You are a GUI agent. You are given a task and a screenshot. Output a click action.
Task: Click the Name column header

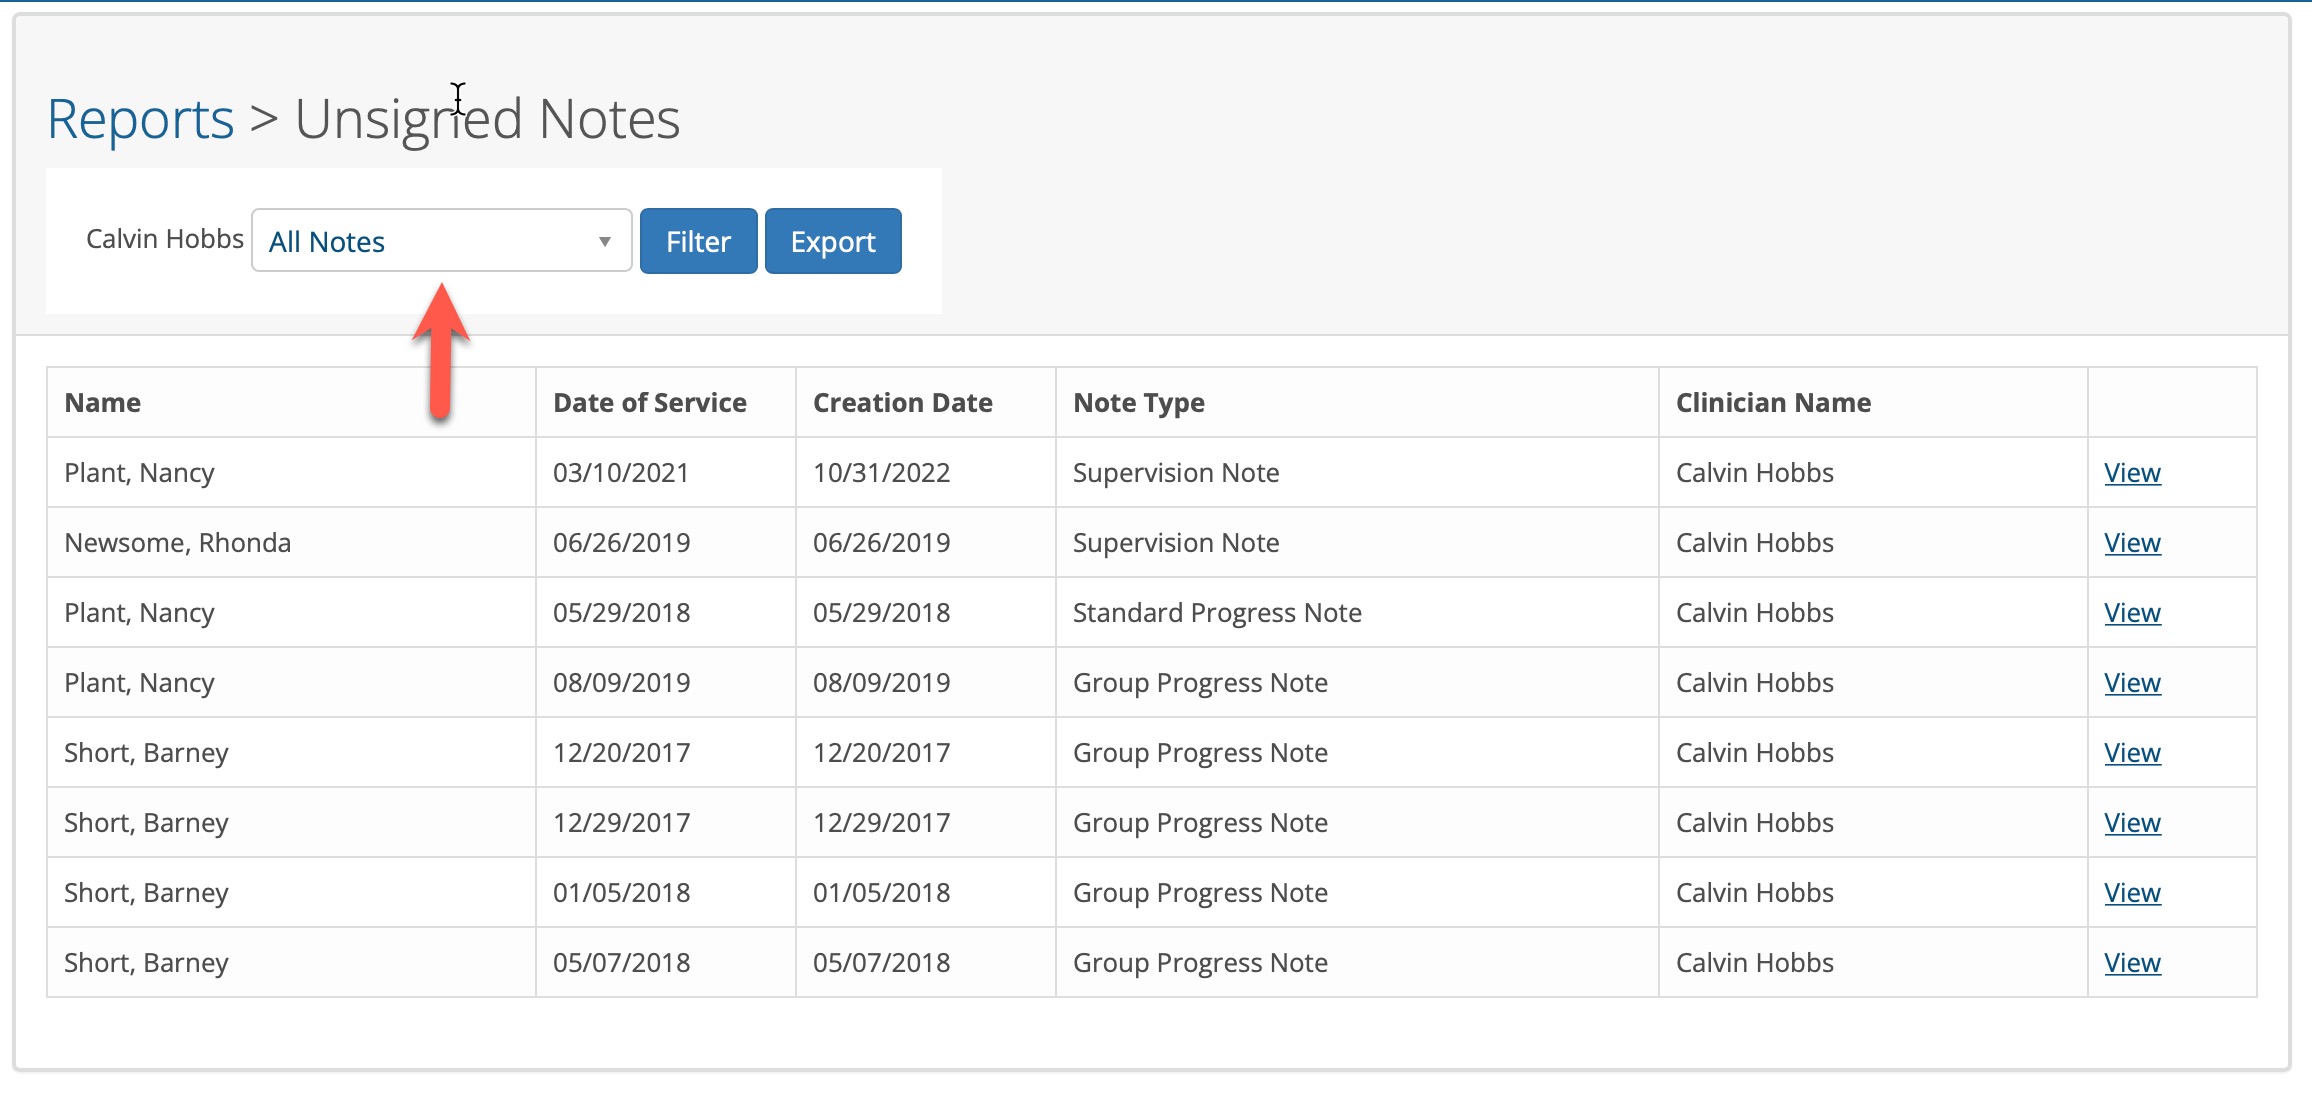click(x=102, y=402)
